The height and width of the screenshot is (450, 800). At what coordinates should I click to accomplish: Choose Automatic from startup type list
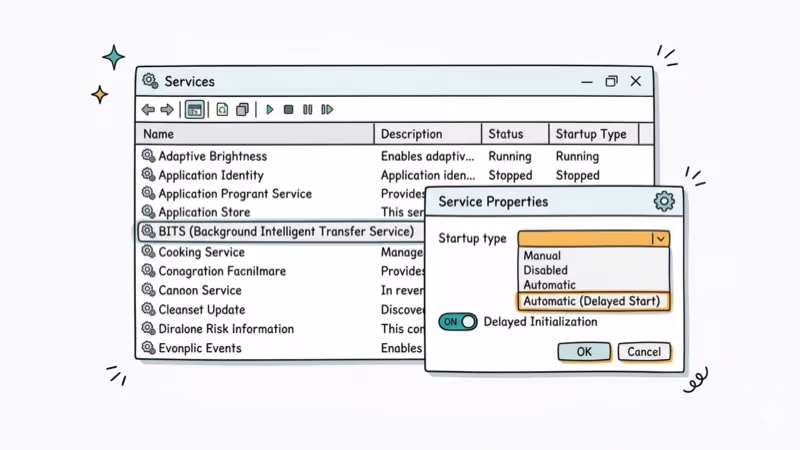coord(593,285)
